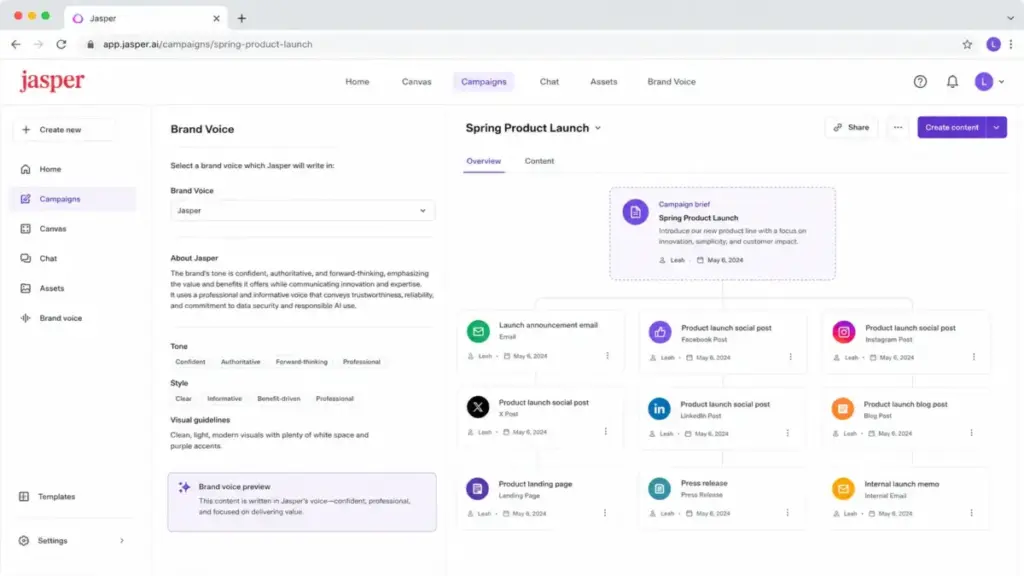Click the blog post orange icon
Image resolution: width=1024 pixels, height=576 pixels.
point(842,409)
